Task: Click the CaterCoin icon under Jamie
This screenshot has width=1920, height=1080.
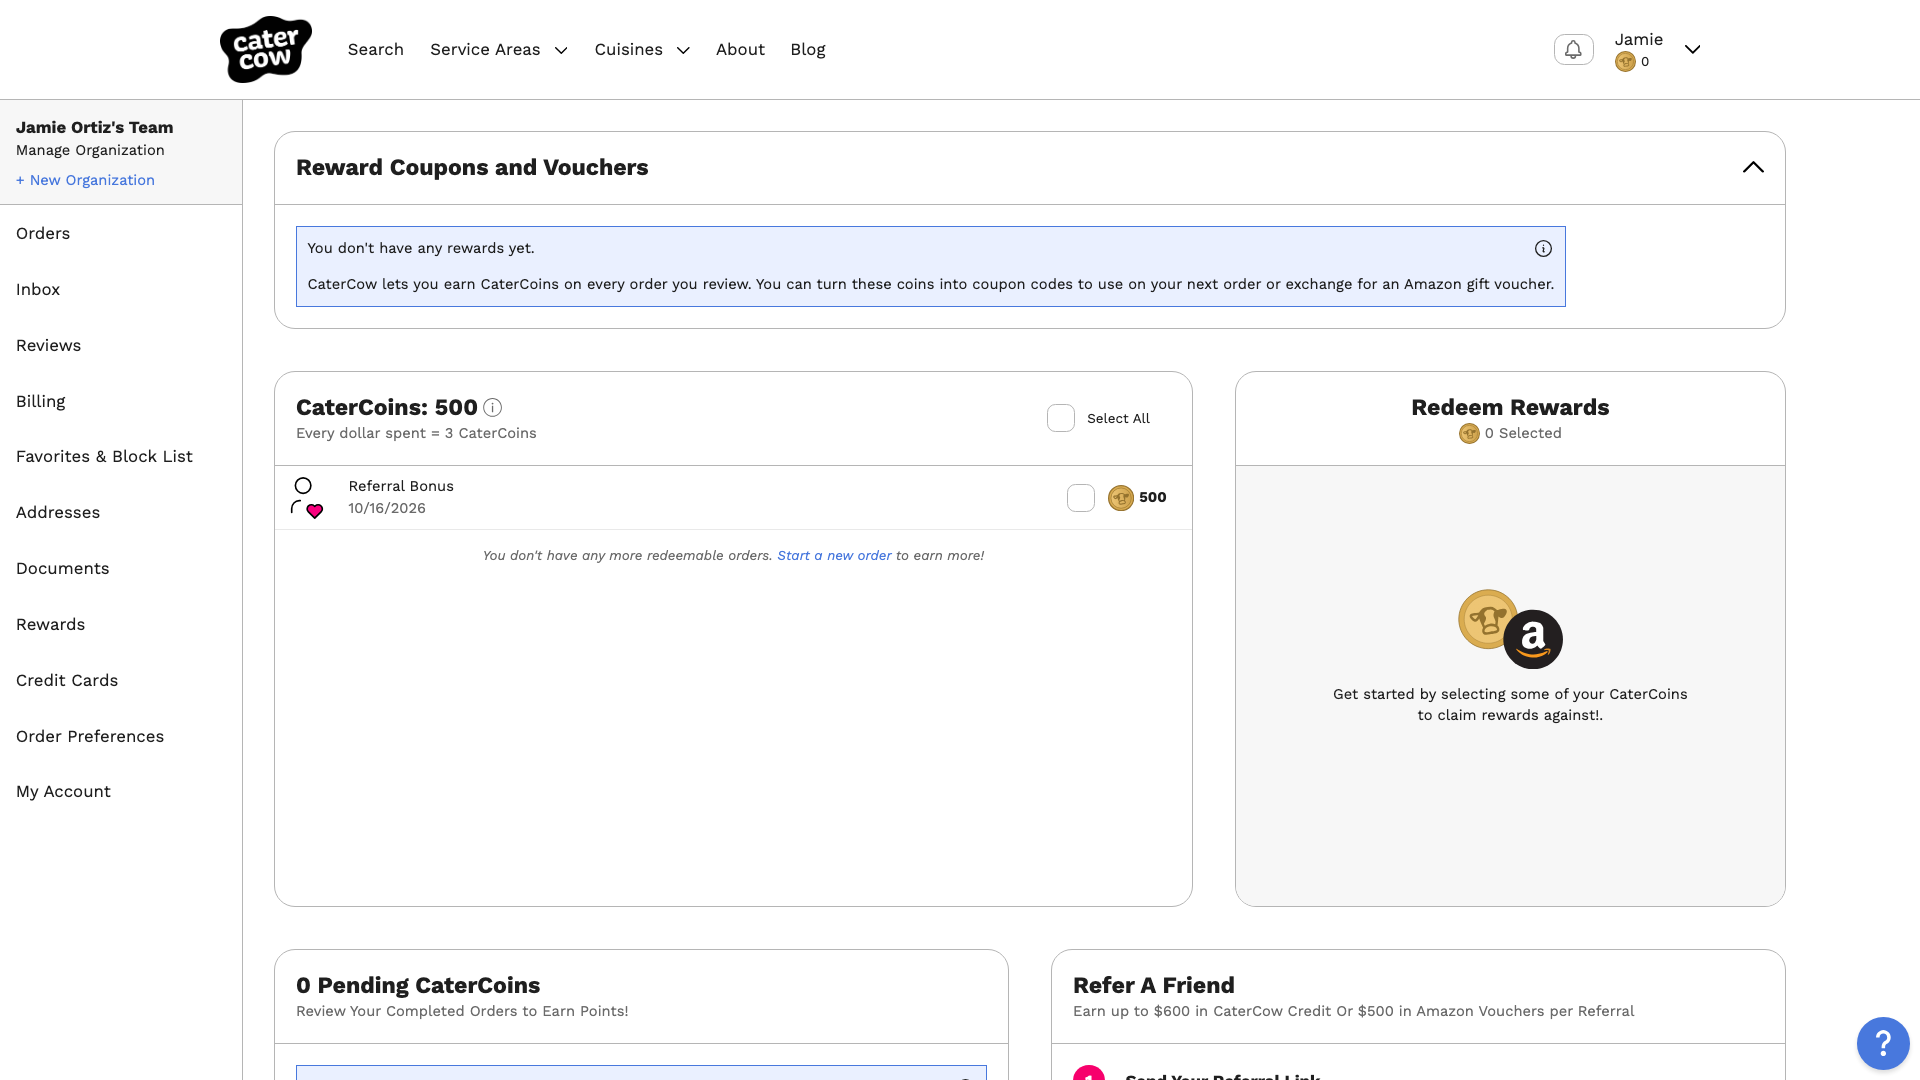Action: click(x=1625, y=62)
